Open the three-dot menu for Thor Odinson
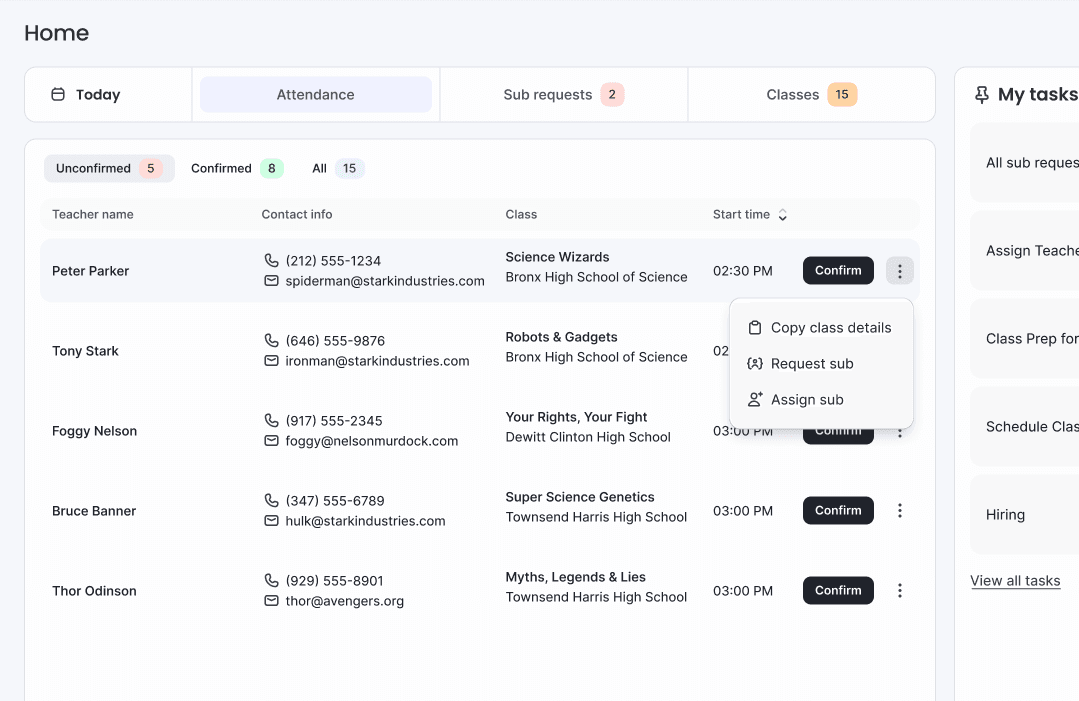Image resolution: width=1079 pixels, height=701 pixels. click(899, 590)
